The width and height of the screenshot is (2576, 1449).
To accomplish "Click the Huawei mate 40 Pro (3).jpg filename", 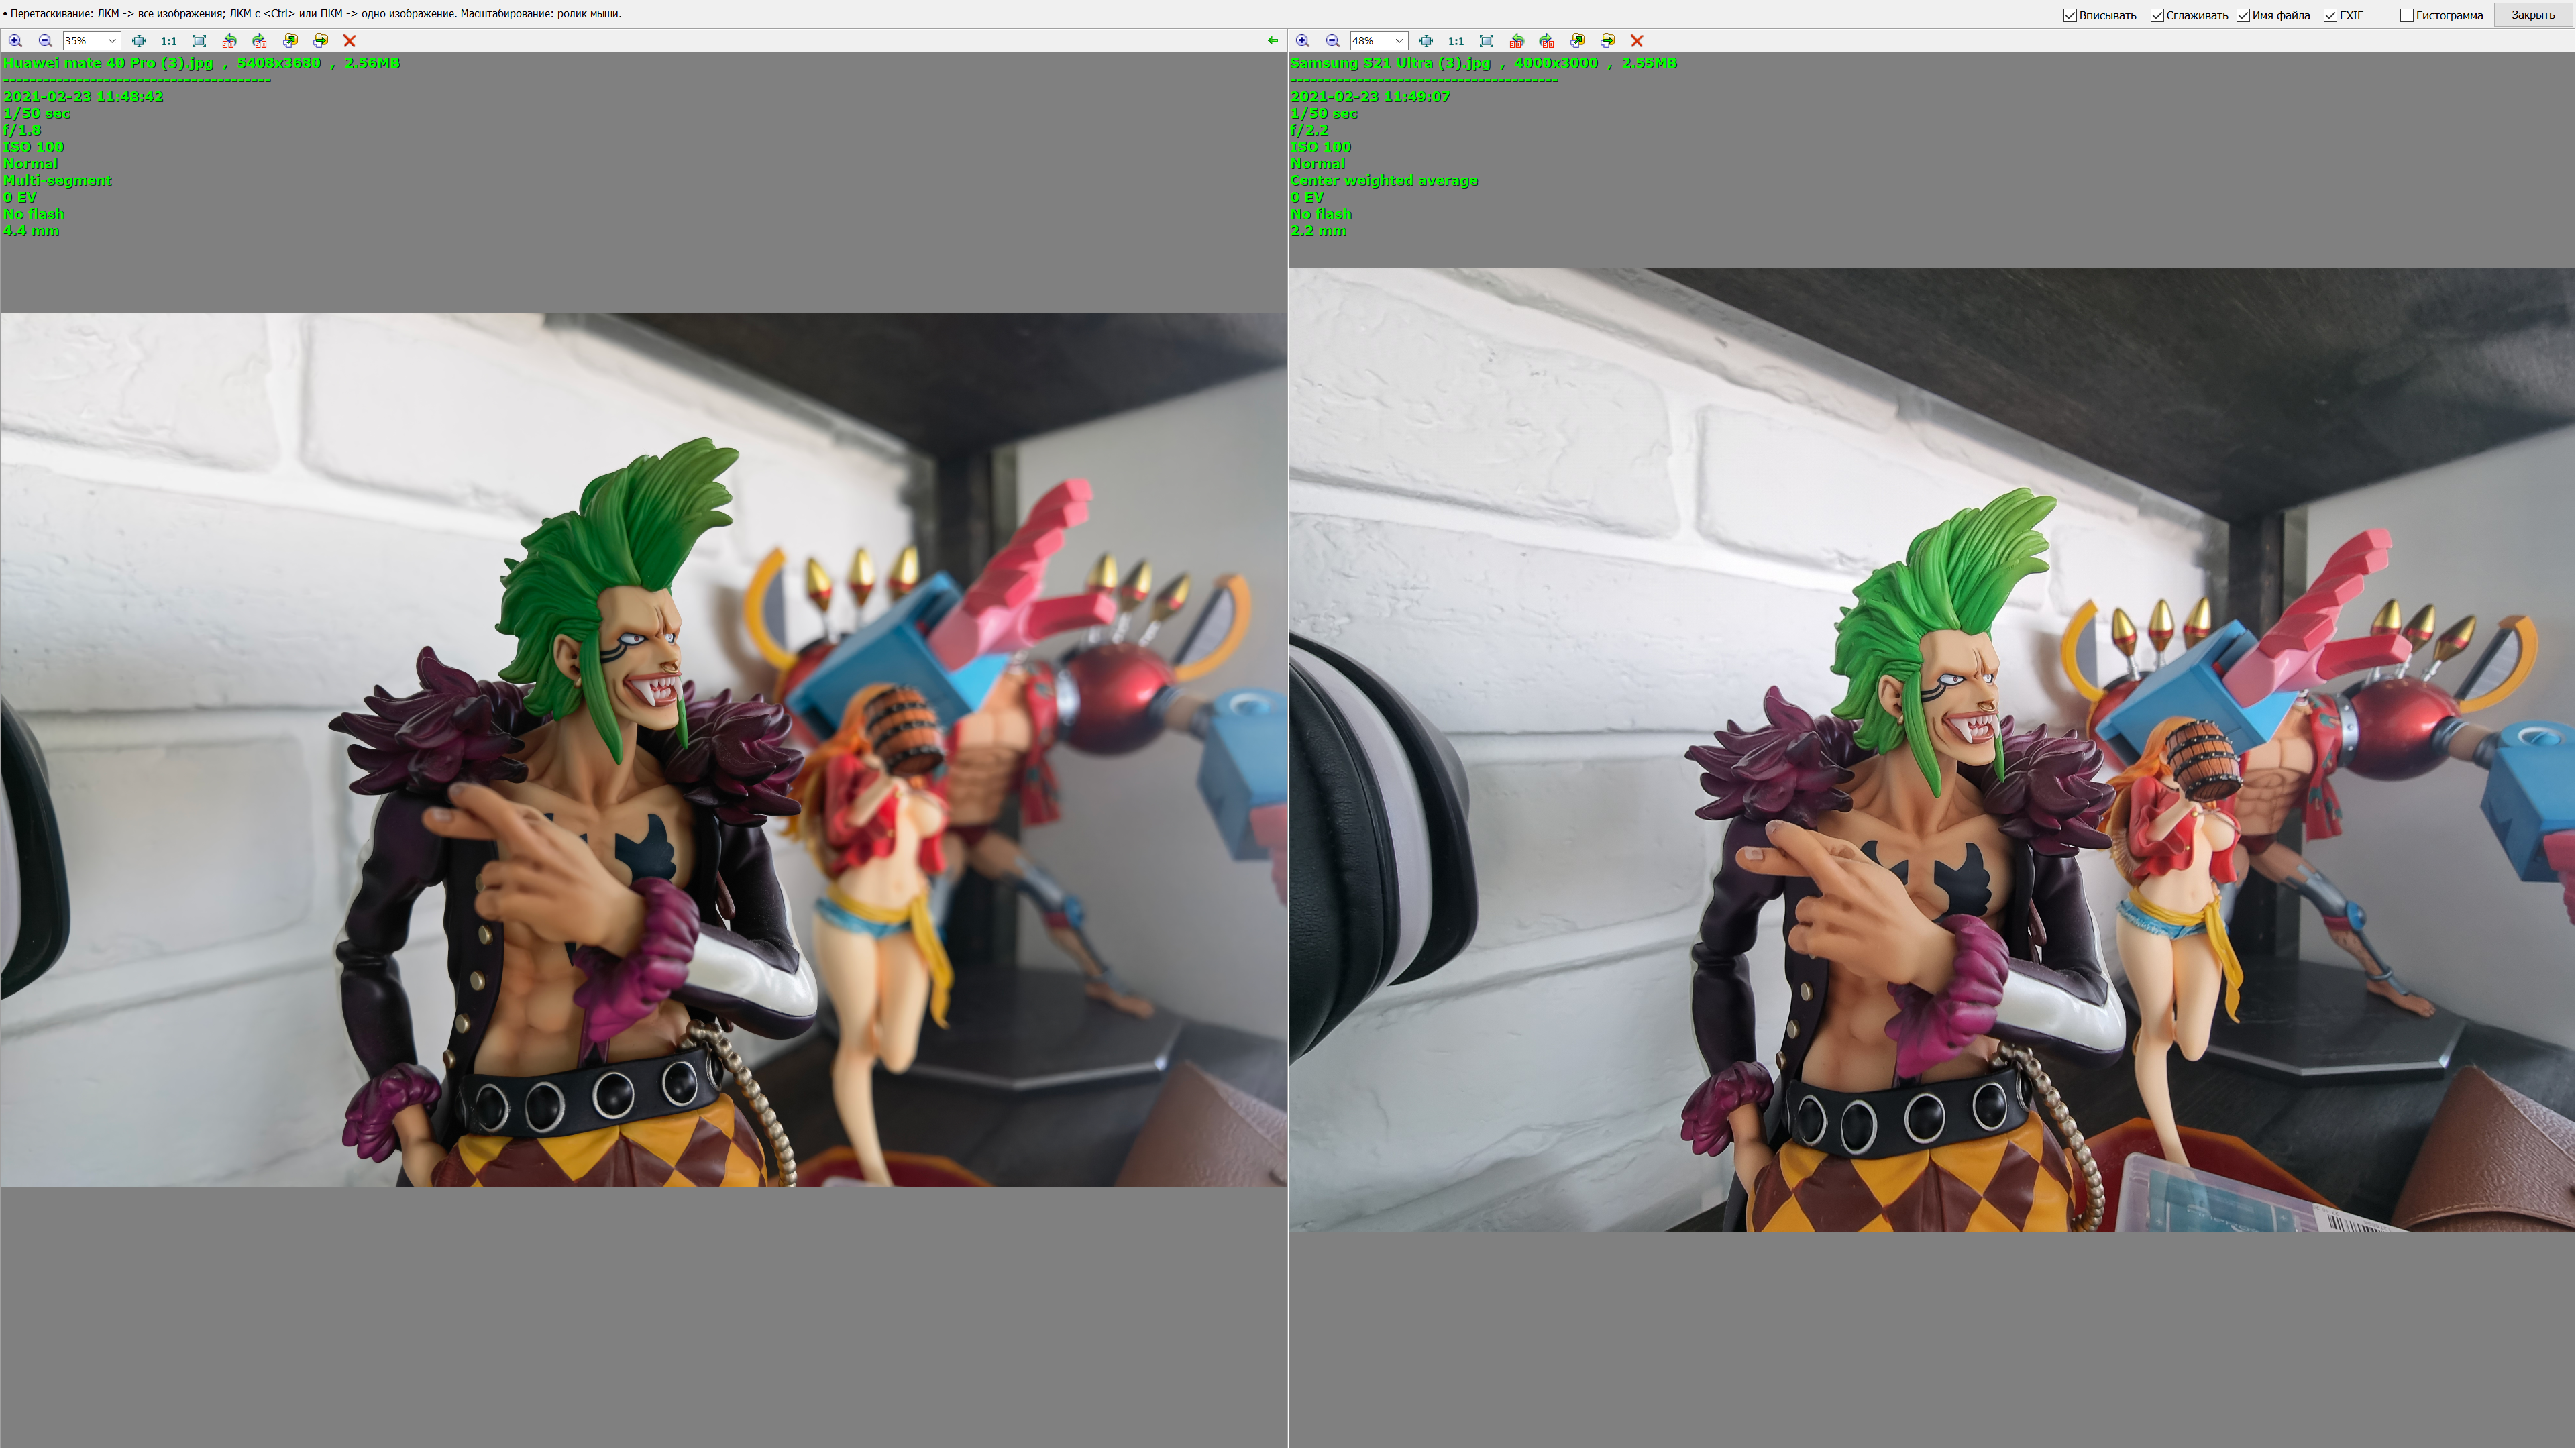I will (x=108, y=63).
